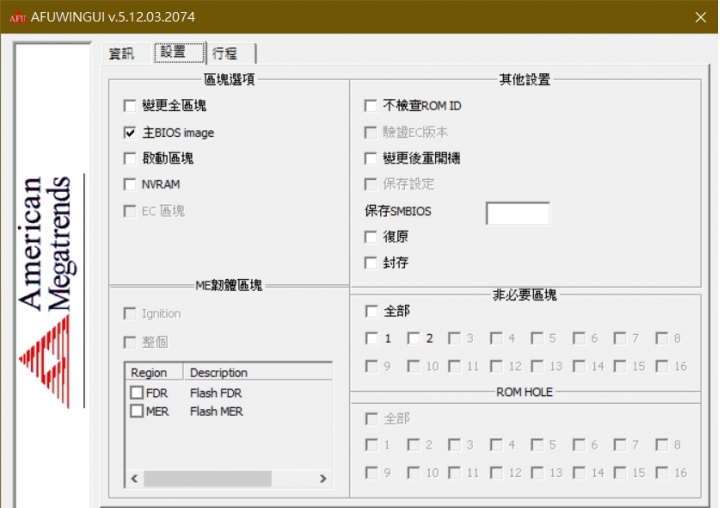The image size is (720, 508).
Task: Click the left arrow of region list scrollbar
Action: (135, 479)
